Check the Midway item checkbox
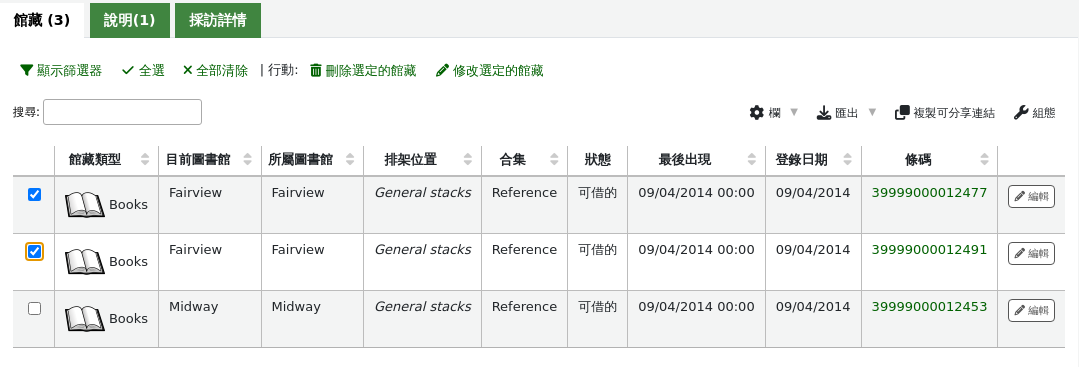 point(34,309)
